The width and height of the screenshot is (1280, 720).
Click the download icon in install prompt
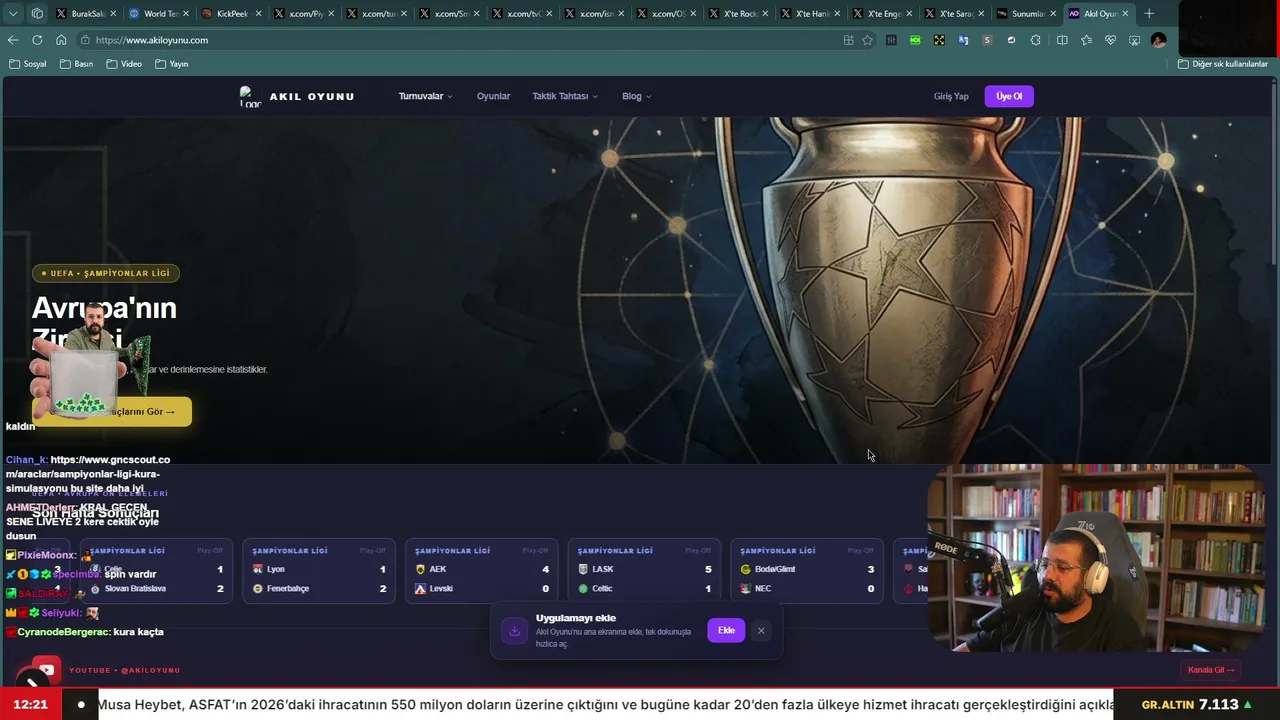[514, 631]
